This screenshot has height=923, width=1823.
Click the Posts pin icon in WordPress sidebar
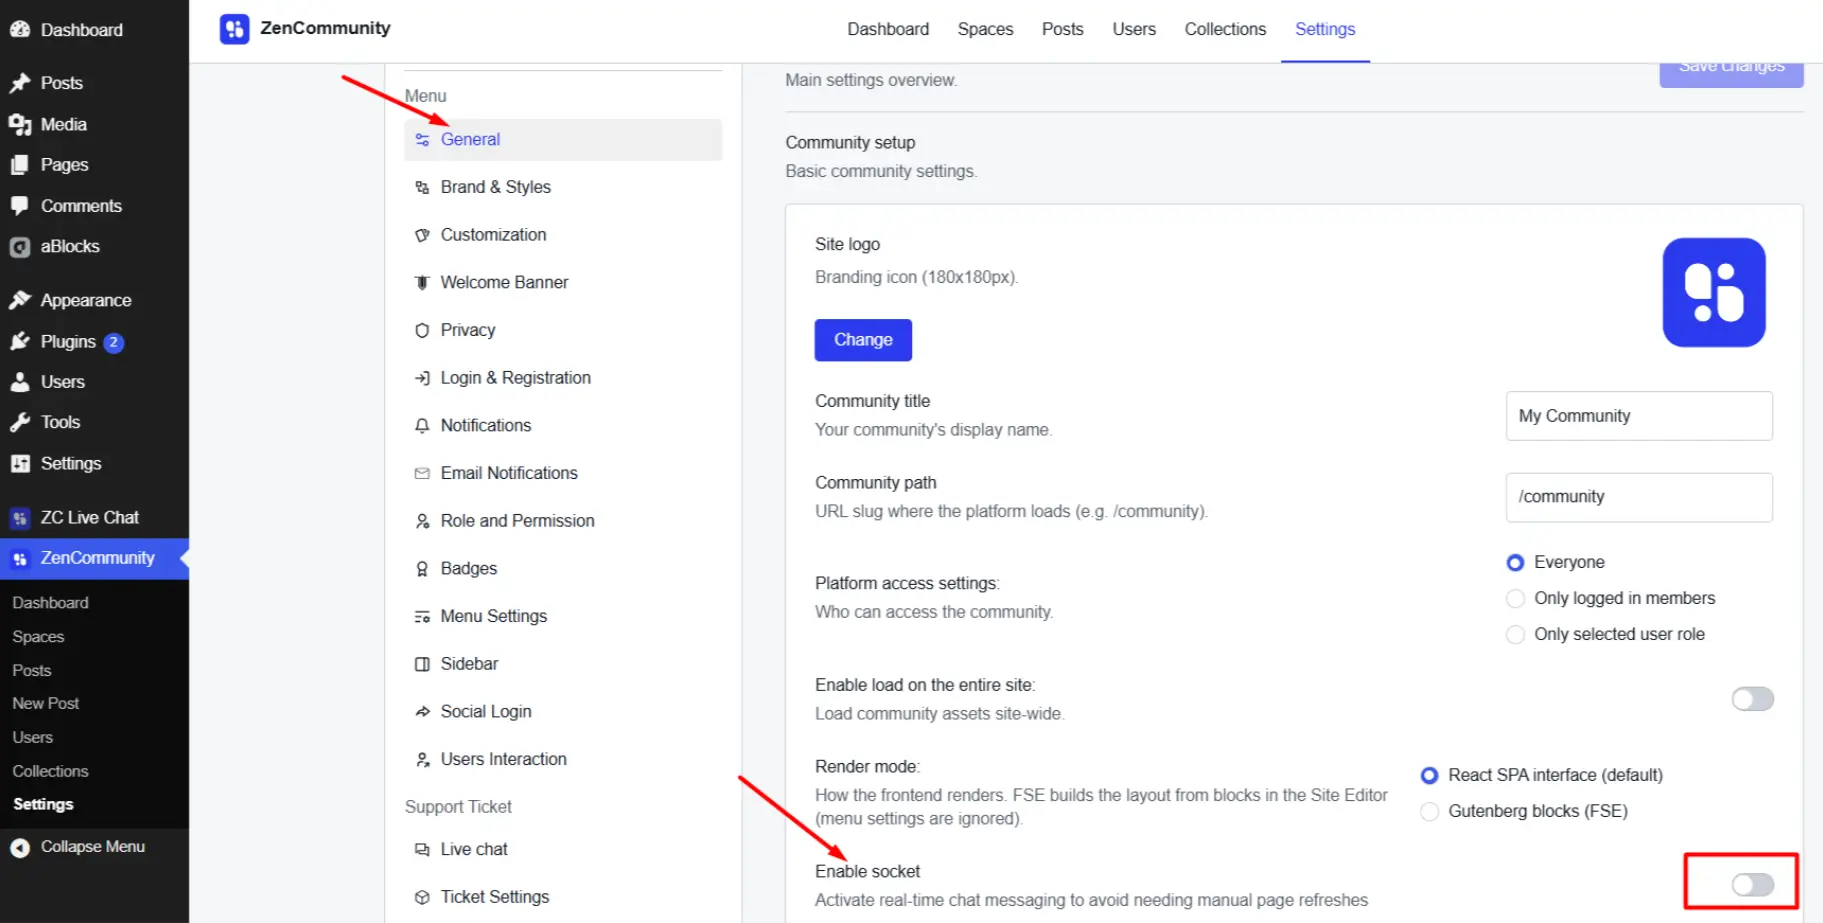(20, 83)
